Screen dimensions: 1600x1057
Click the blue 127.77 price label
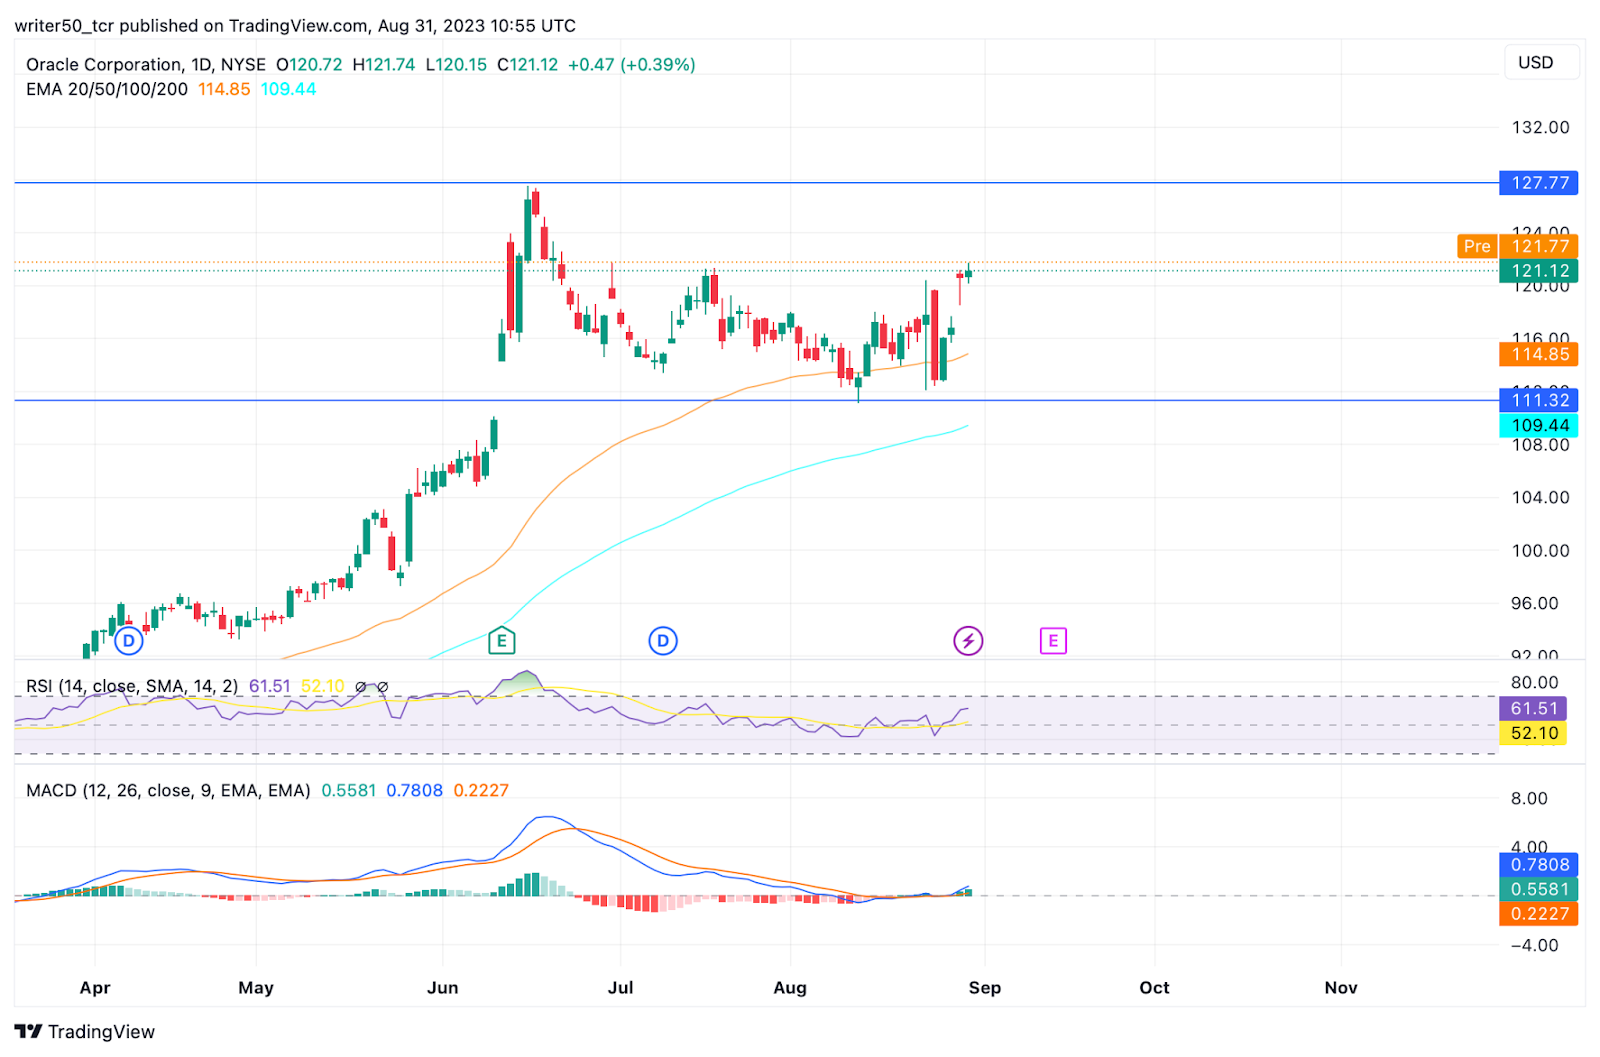point(1539,183)
